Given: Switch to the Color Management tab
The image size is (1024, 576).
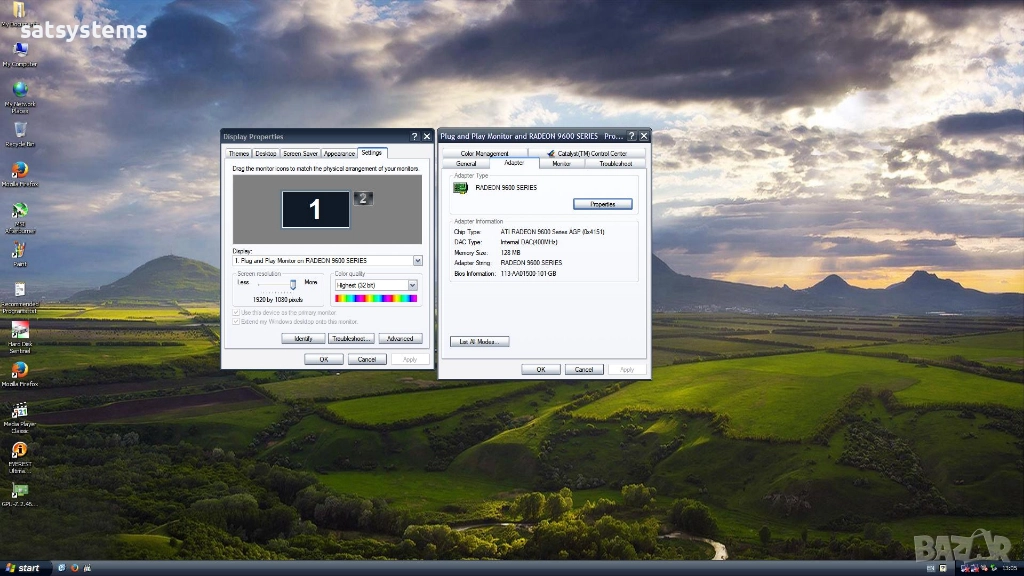Looking at the screenshot, I should (485, 154).
